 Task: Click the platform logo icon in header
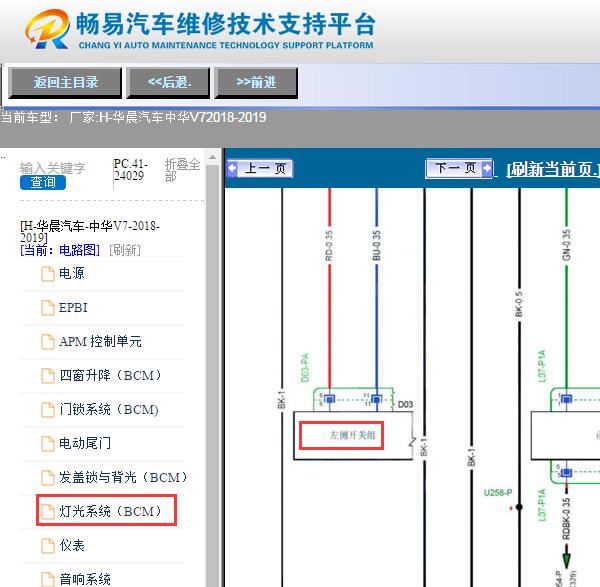click(x=47, y=29)
